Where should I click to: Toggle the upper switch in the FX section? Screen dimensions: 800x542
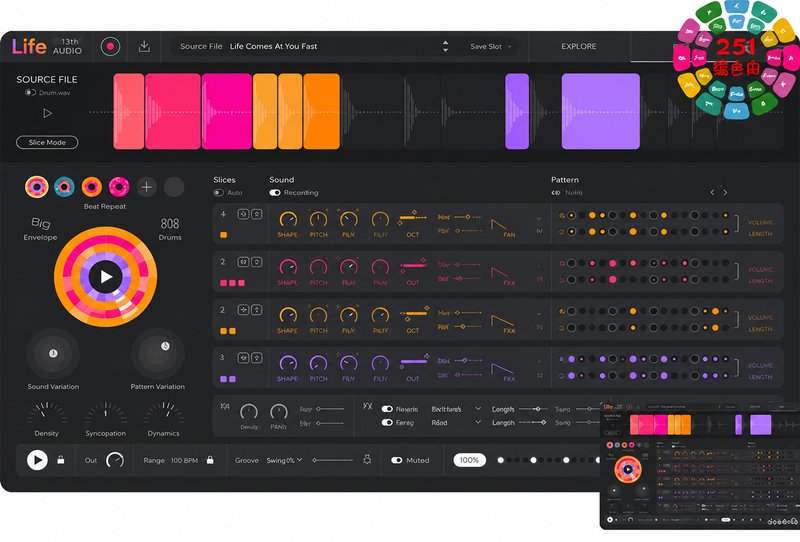point(387,409)
